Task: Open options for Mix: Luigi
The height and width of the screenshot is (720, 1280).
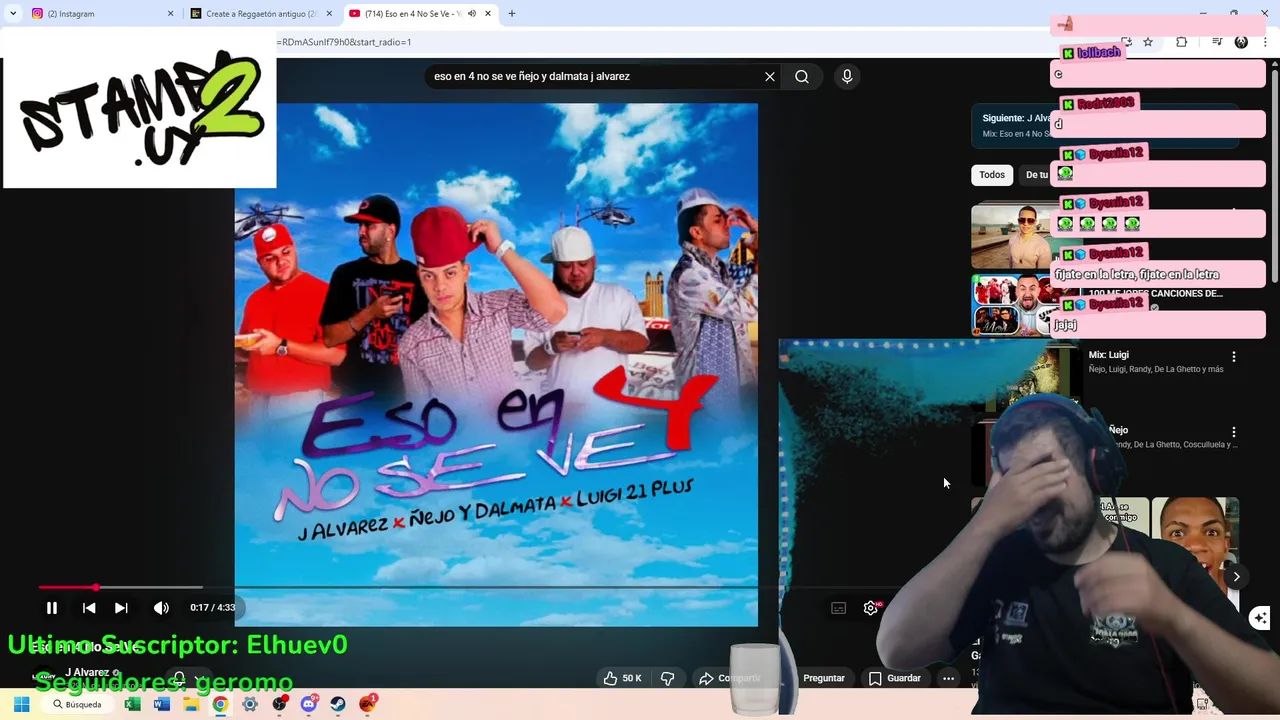Action: pyautogui.click(x=1234, y=356)
